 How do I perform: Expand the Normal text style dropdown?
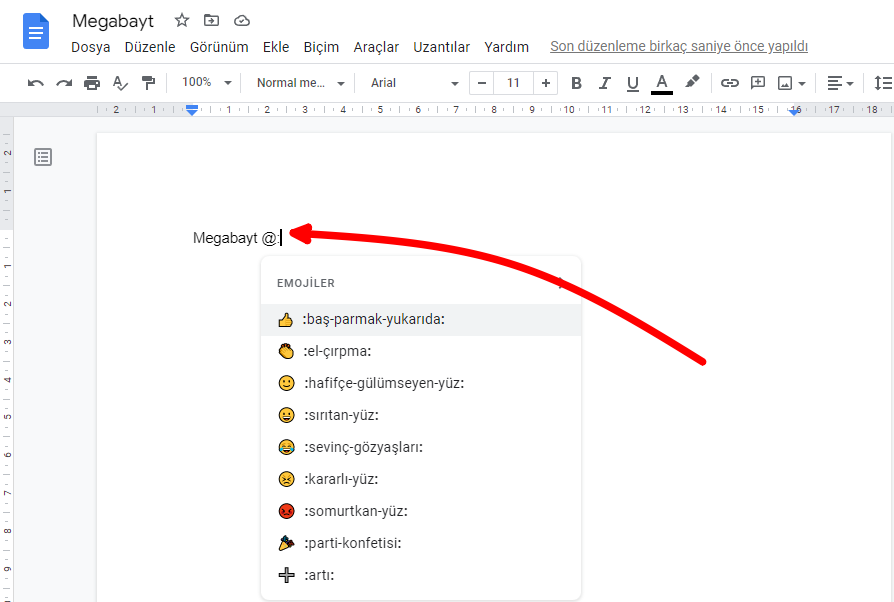click(x=299, y=83)
